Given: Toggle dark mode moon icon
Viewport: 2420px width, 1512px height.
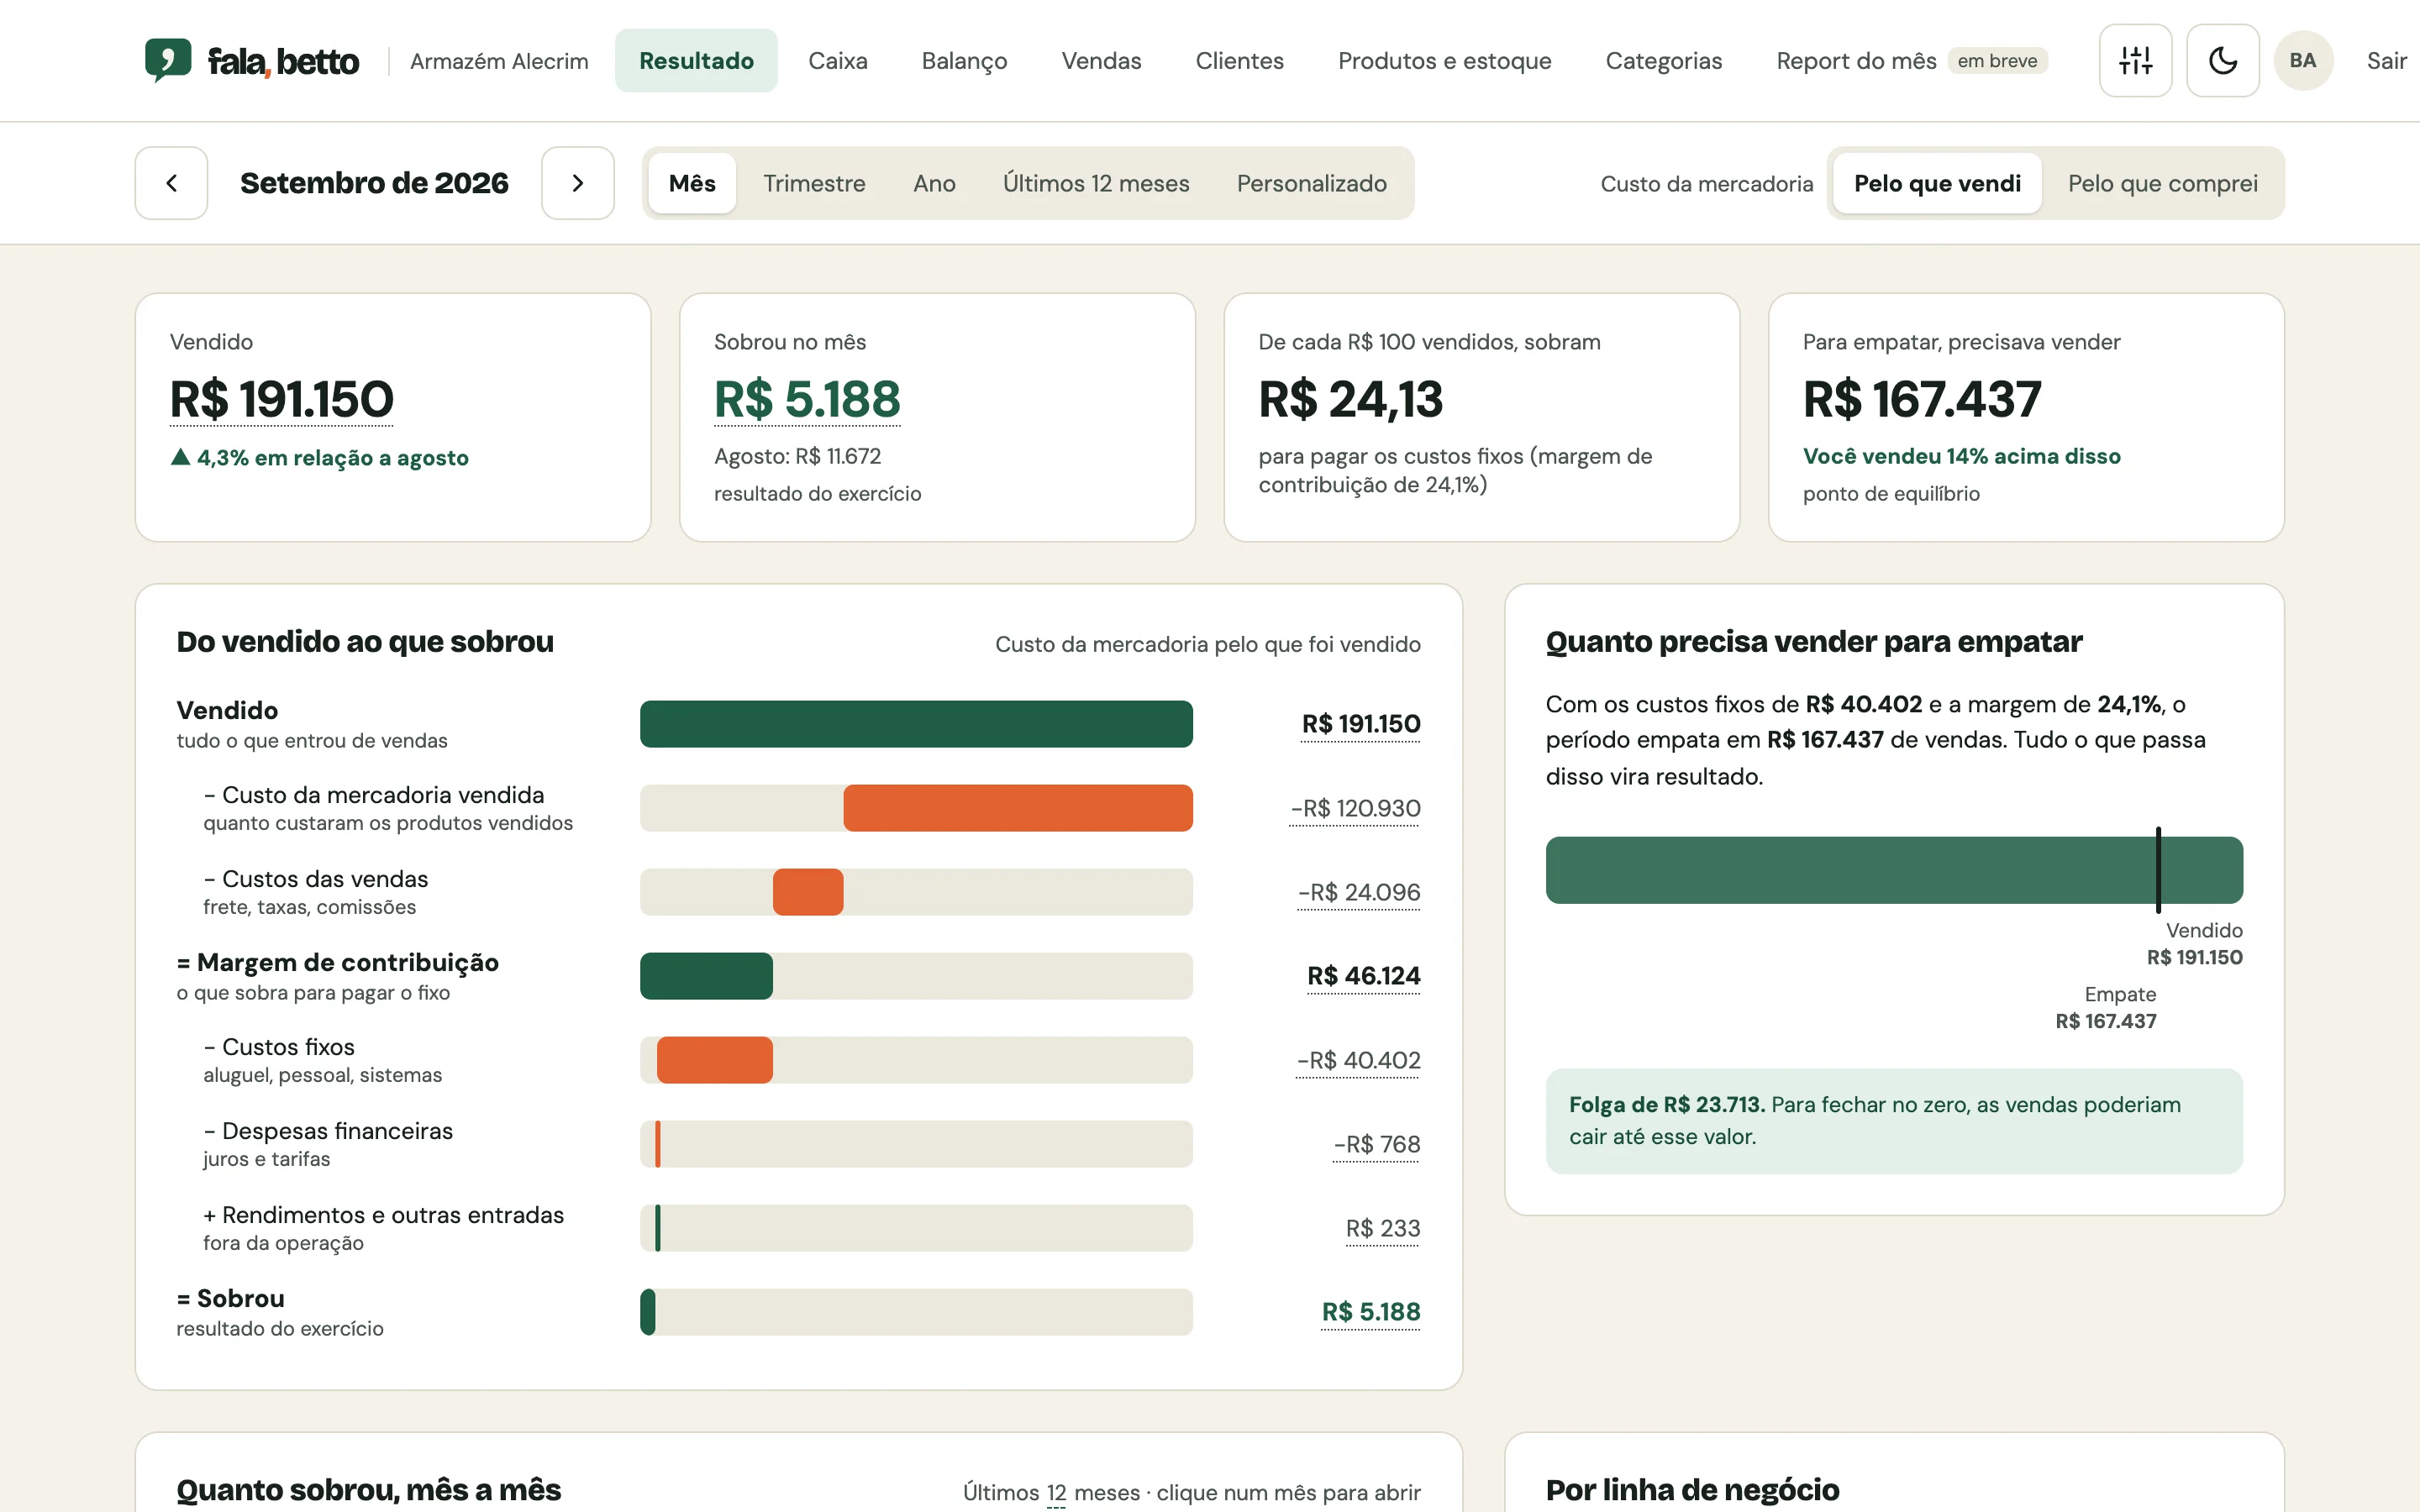Looking at the screenshot, I should coord(2222,60).
